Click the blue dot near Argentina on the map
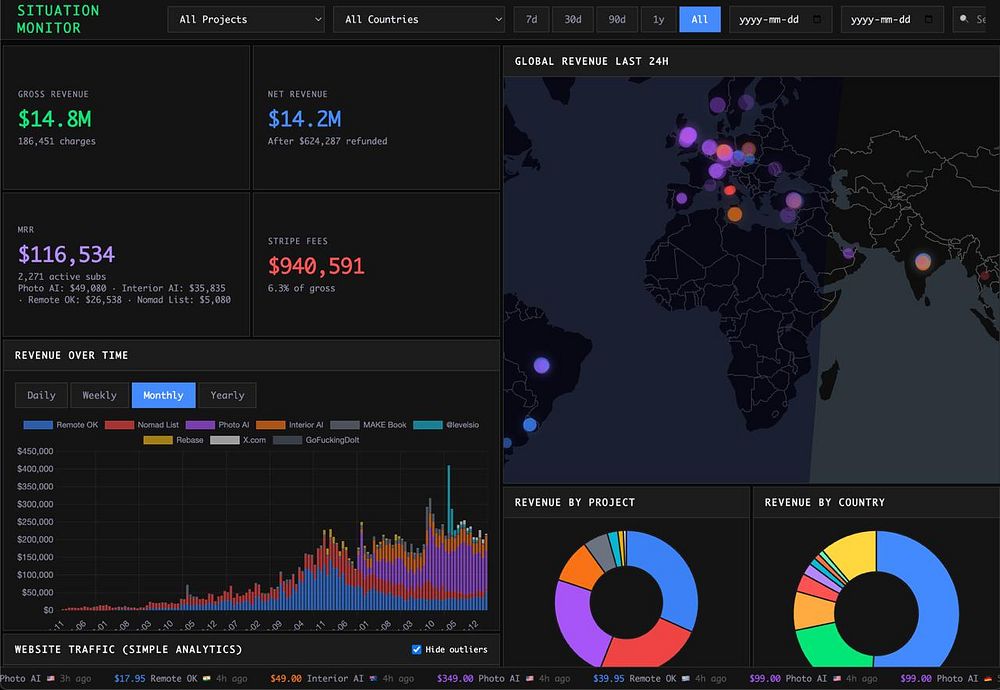This screenshot has height=690, width=1000. 530,424
